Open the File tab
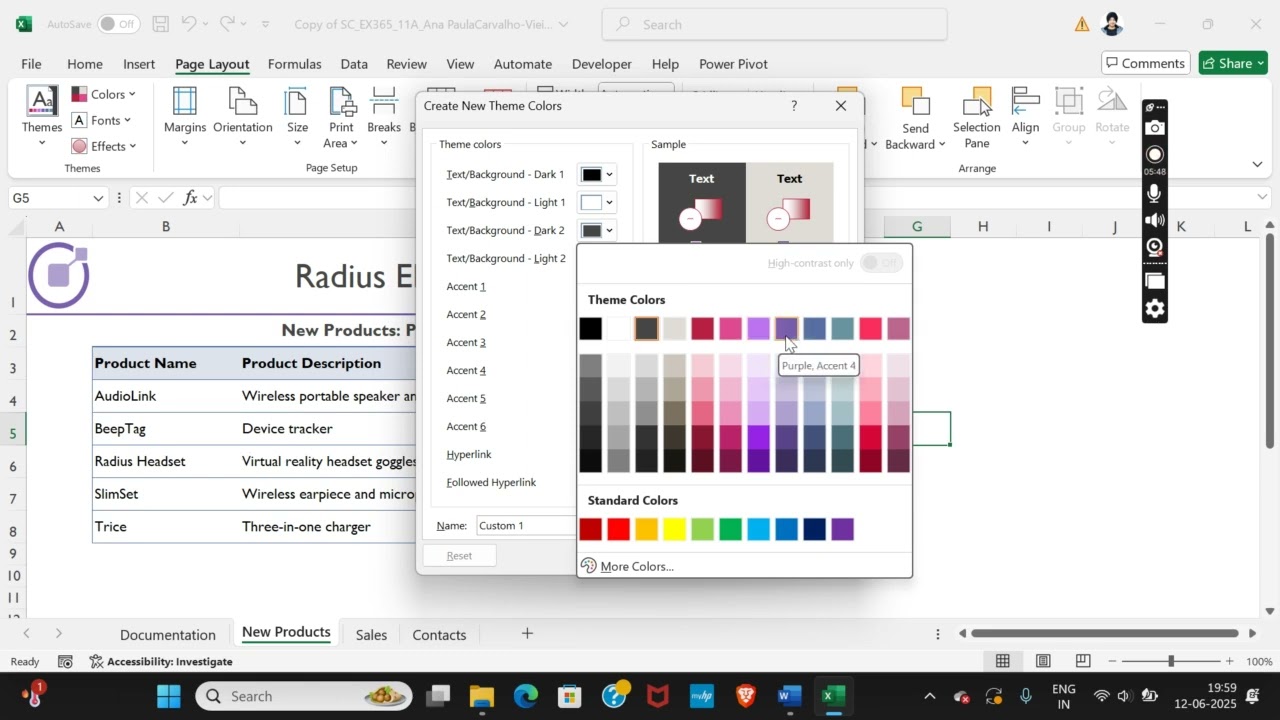1280x720 pixels. (31, 64)
